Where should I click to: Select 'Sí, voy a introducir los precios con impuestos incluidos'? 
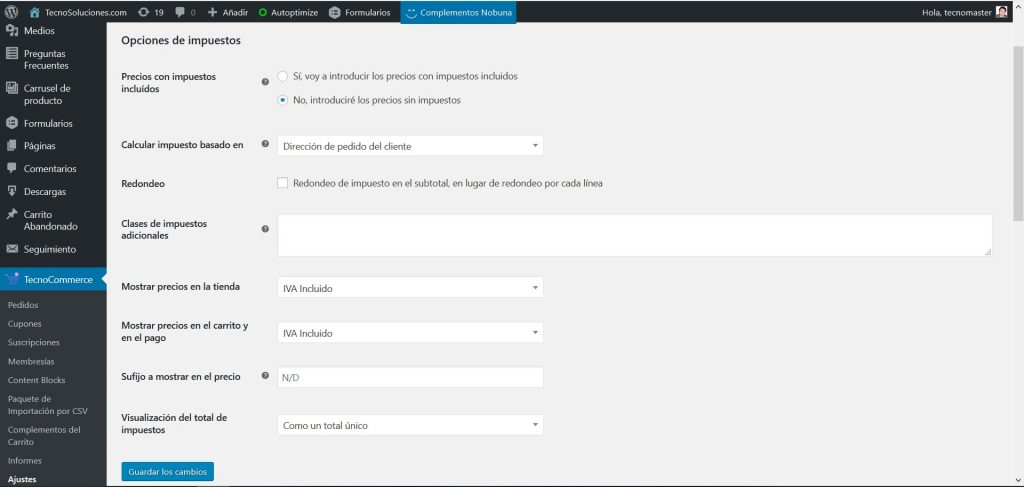point(284,76)
